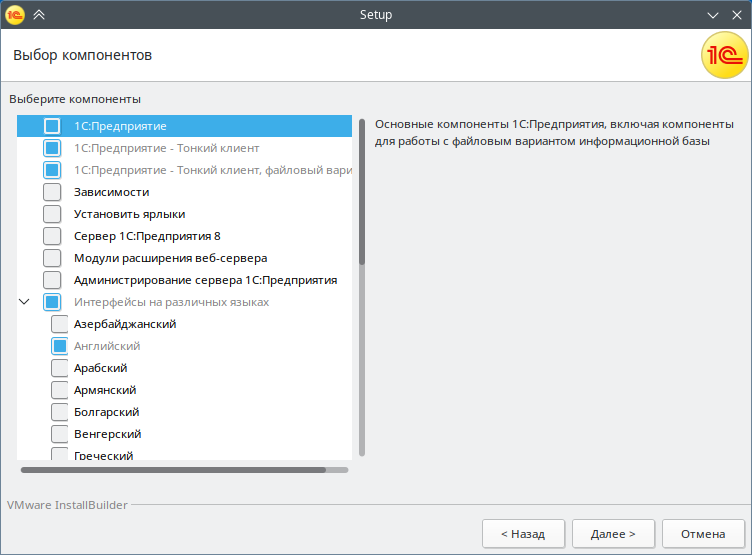Go back with the Назад button
Viewport: 752px width, 555px height.
click(523, 534)
